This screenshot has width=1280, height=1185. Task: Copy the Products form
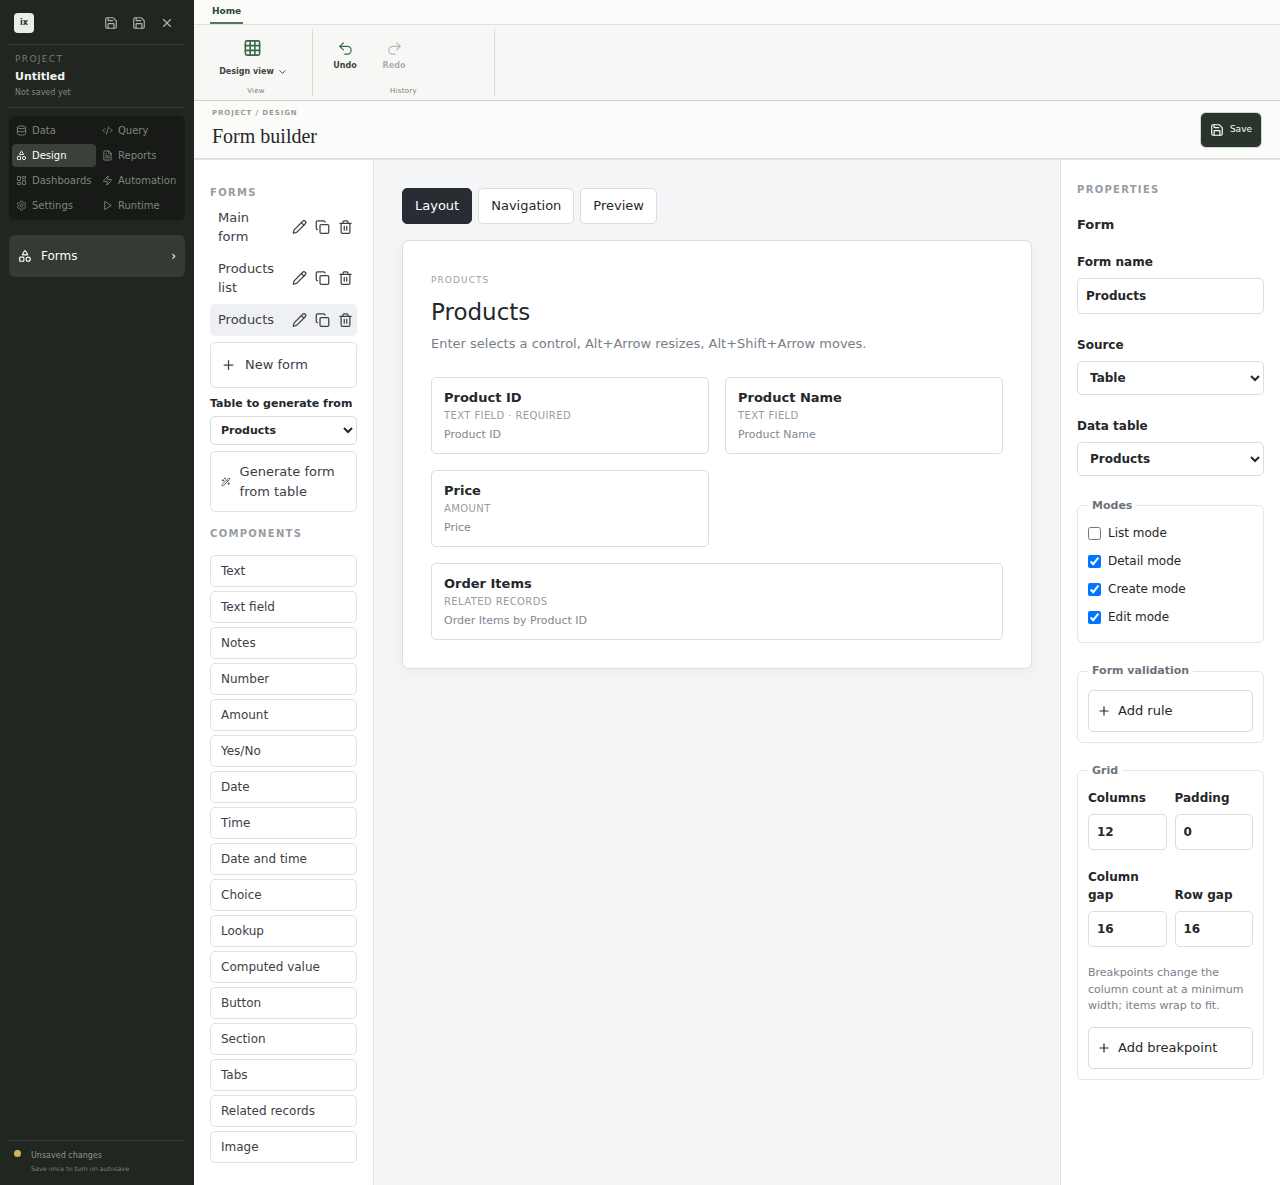pyautogui.click(x=322, y=320)
